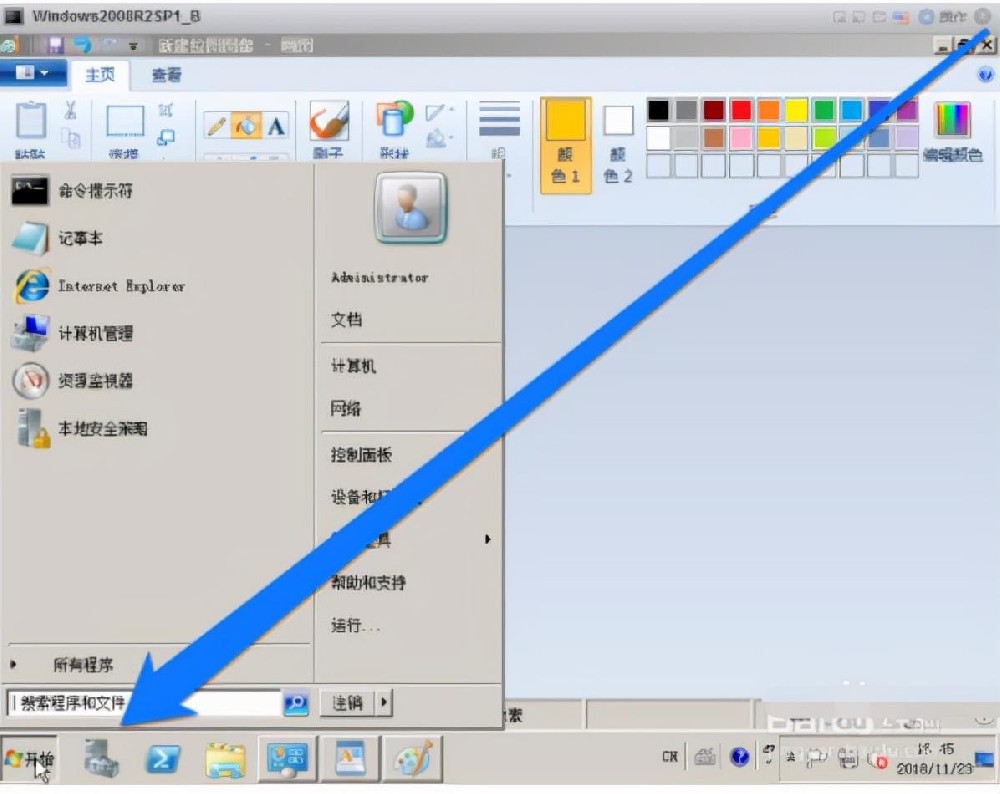
Task: Click the search magnifier icon in Start menu
Action: pos(295,703)
